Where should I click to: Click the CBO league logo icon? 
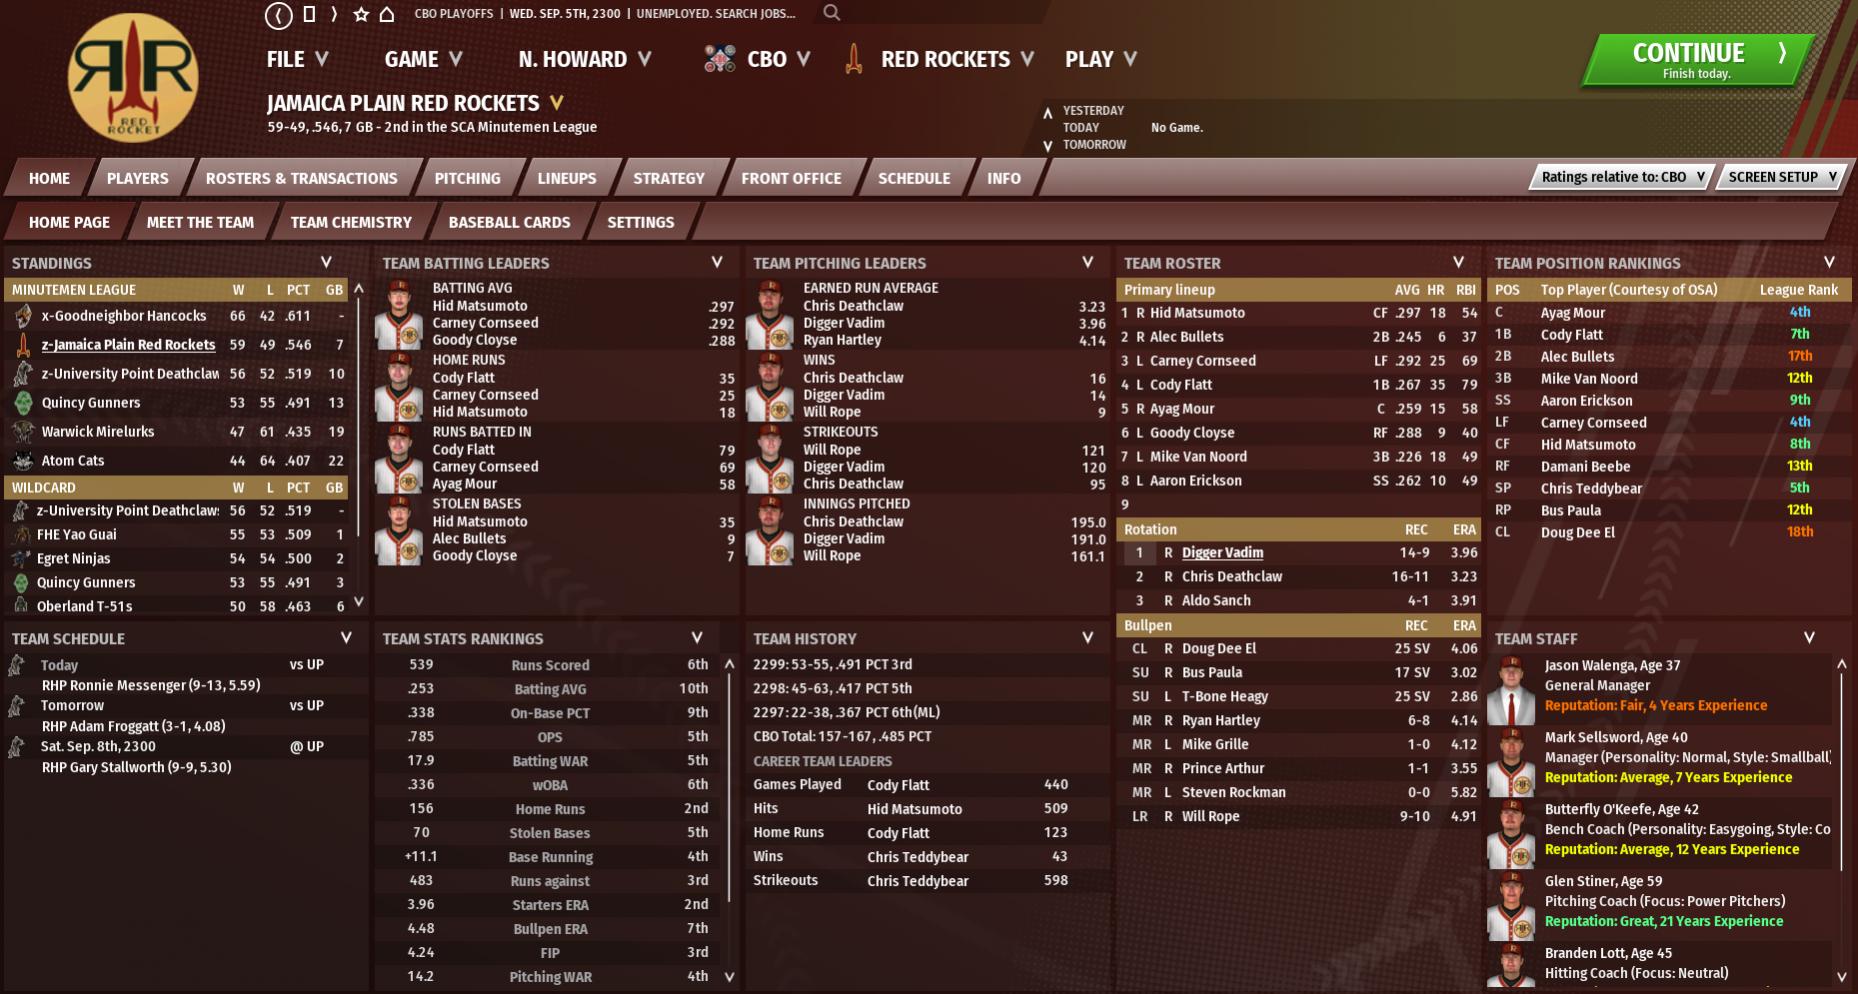tap(720, 59)
